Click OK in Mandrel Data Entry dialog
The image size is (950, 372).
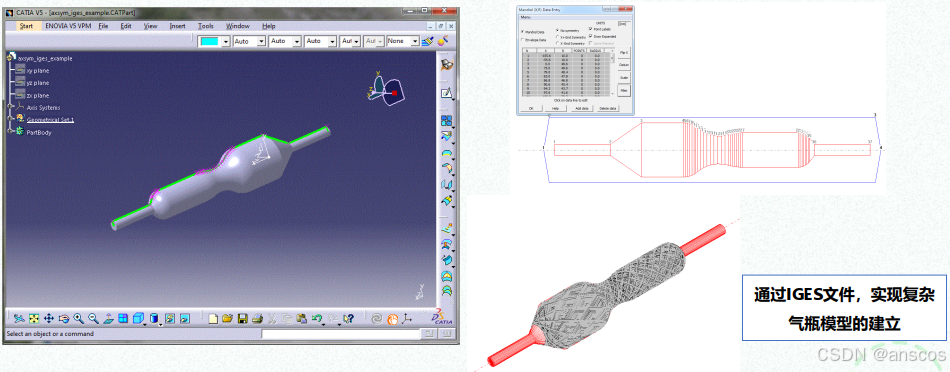(x=531, y=108)
